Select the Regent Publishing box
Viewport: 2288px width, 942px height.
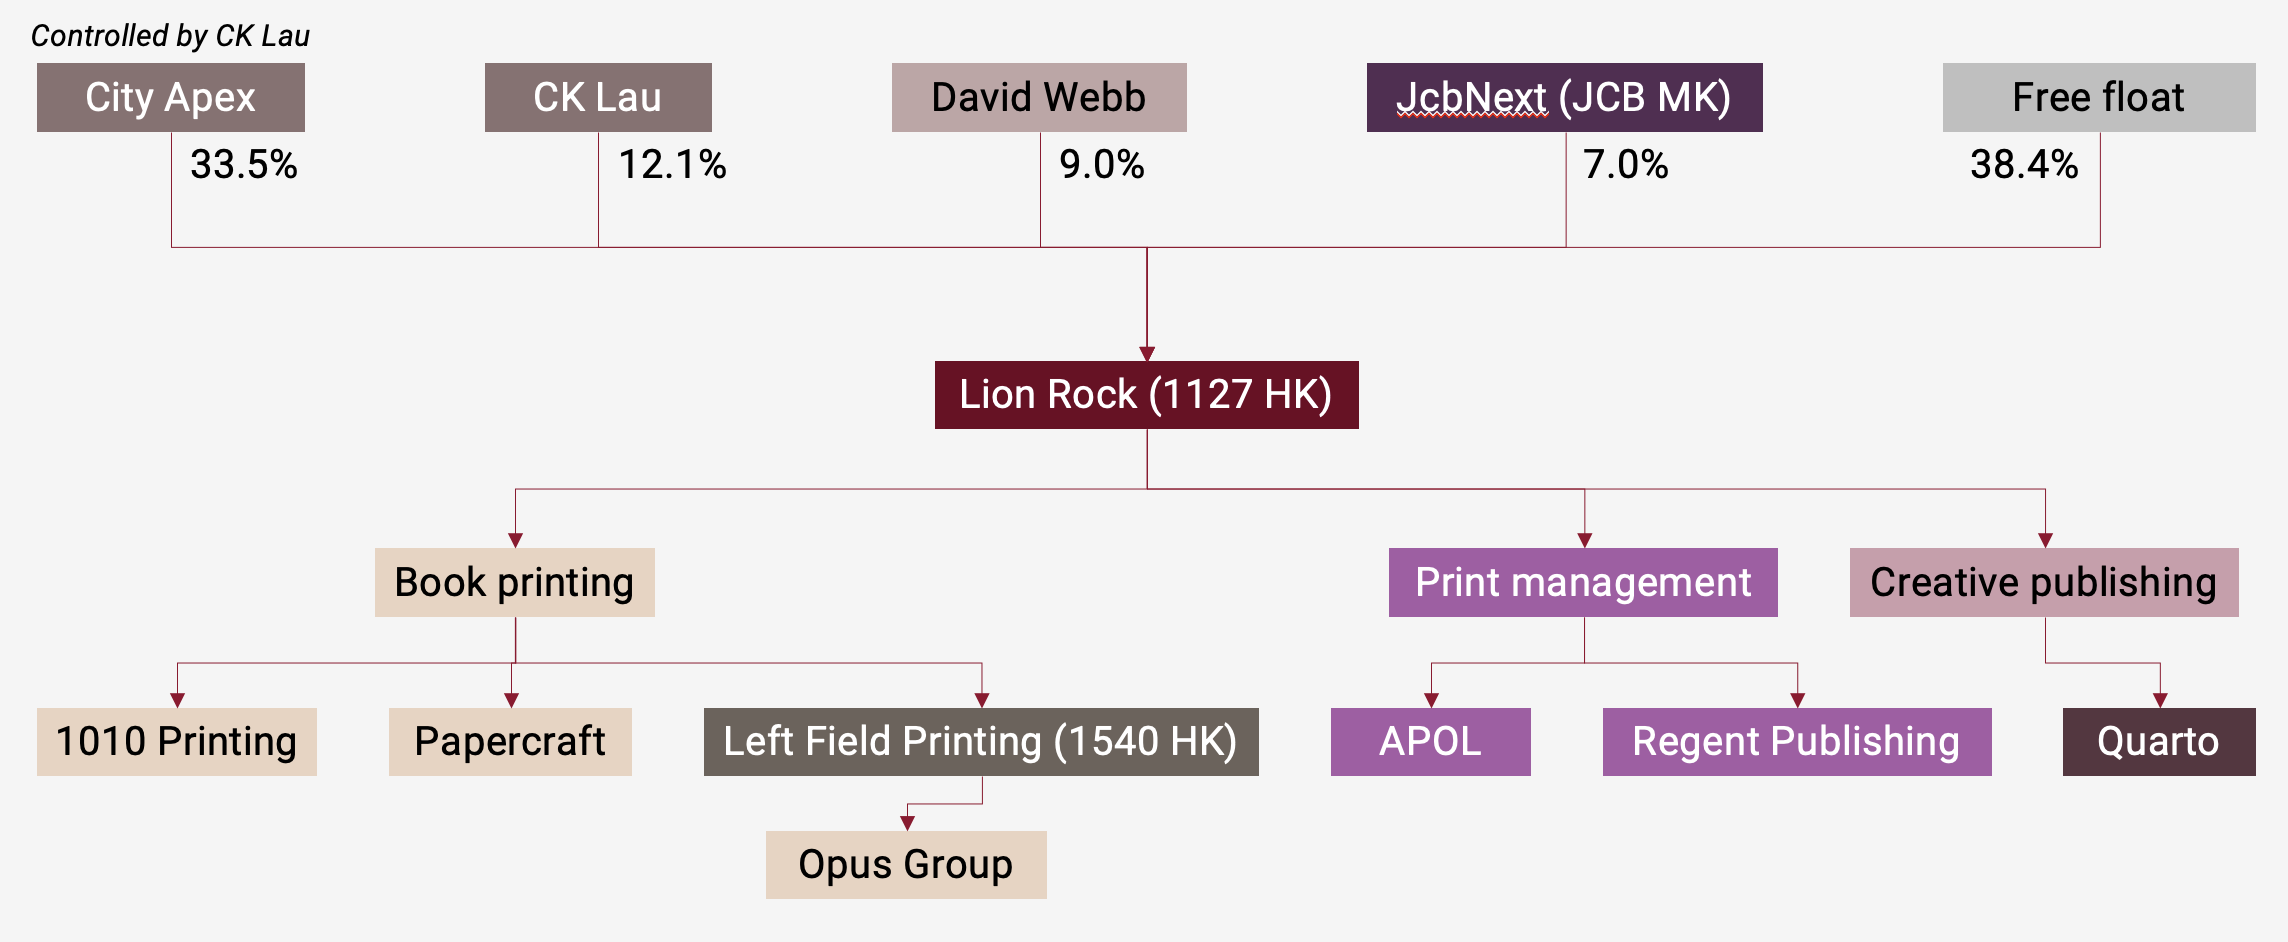pos(1796,742)
